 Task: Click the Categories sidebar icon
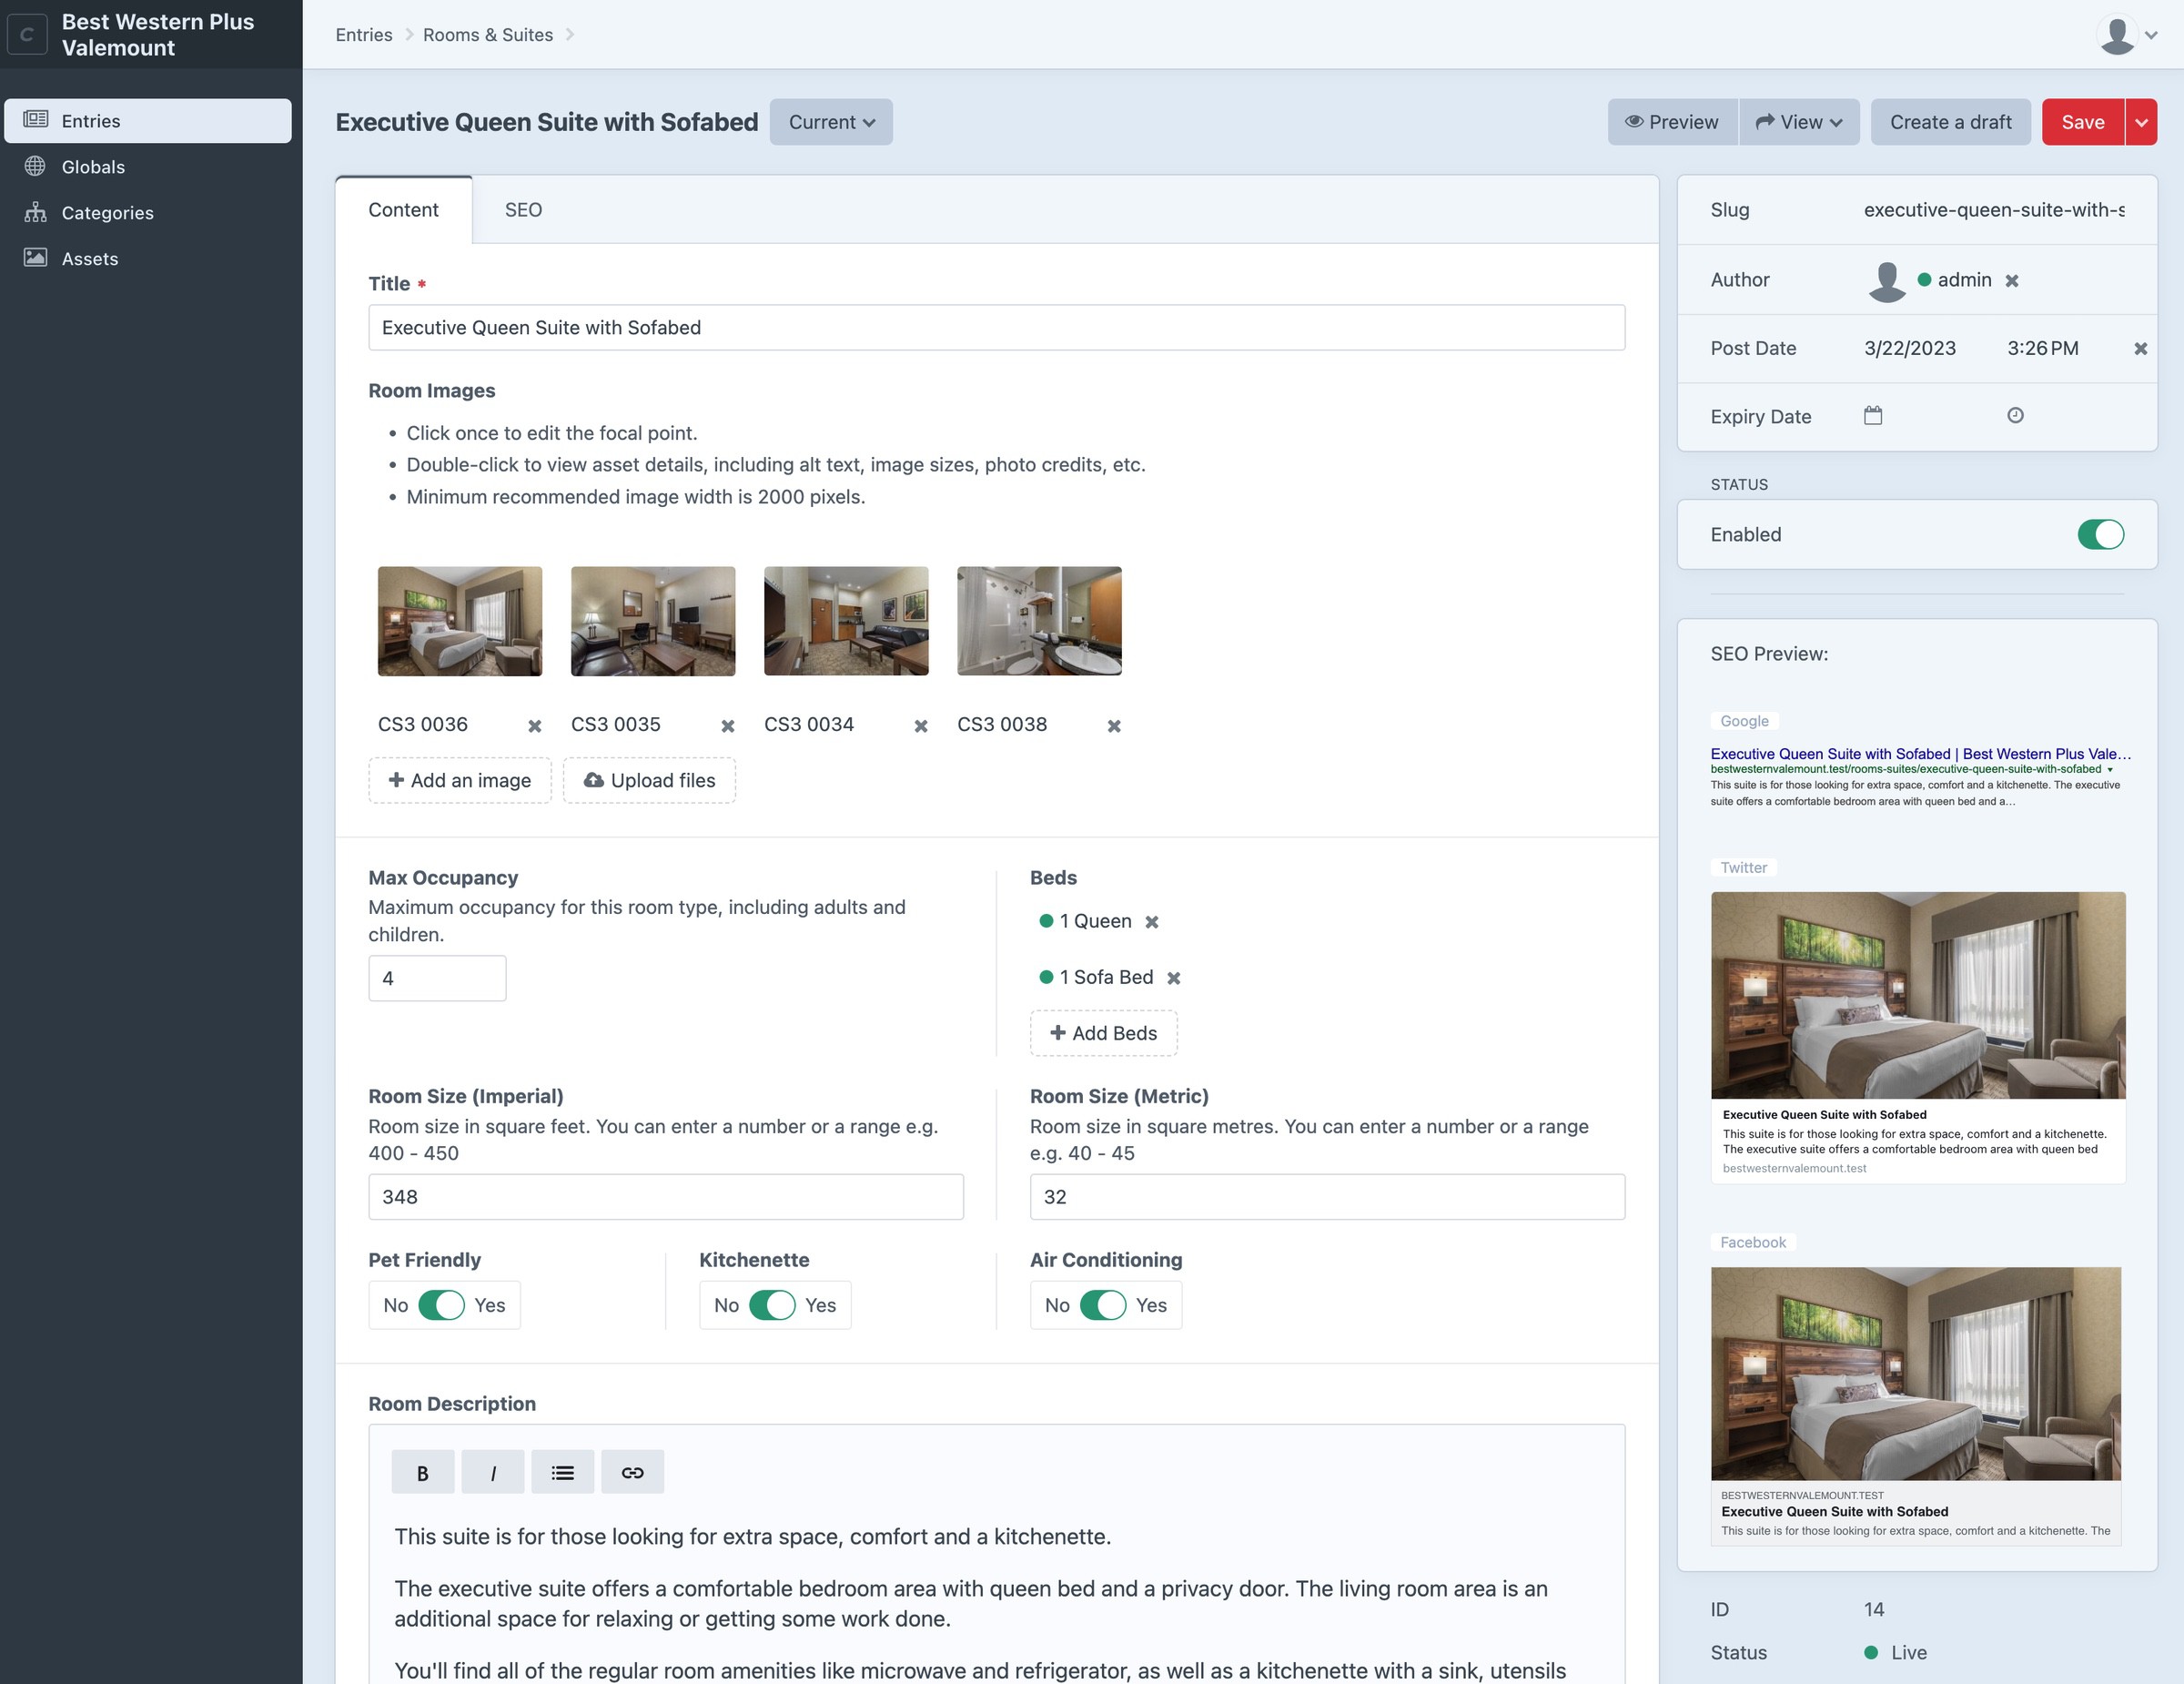point(37,210)
